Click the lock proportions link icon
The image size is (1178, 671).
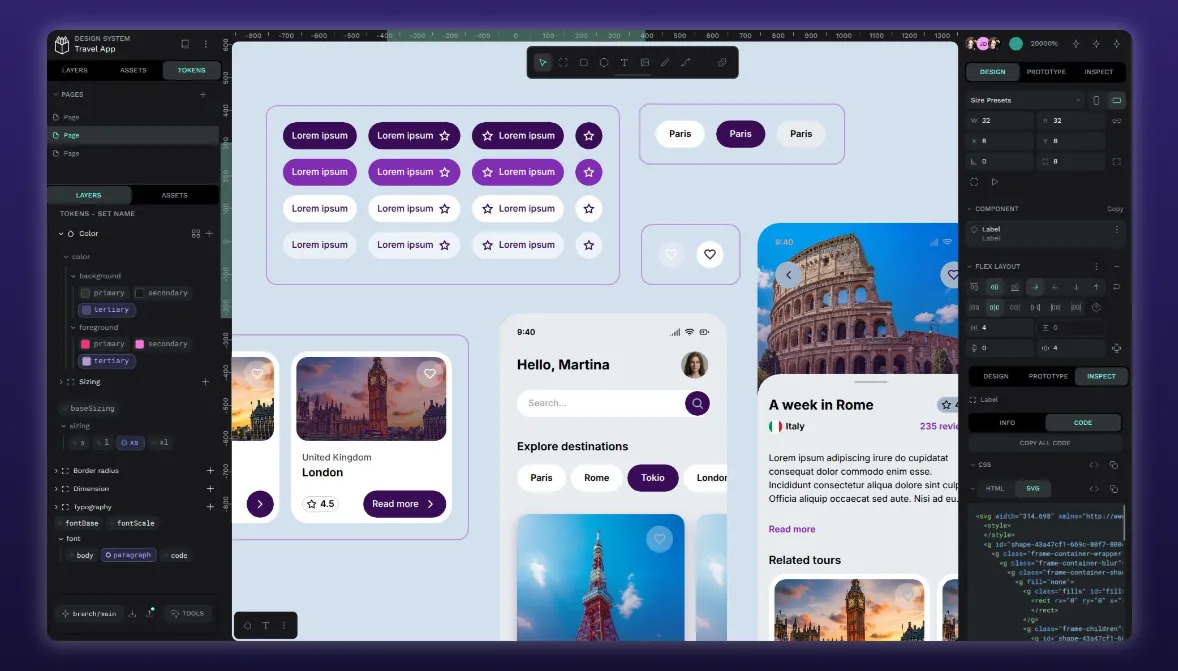1116,121
